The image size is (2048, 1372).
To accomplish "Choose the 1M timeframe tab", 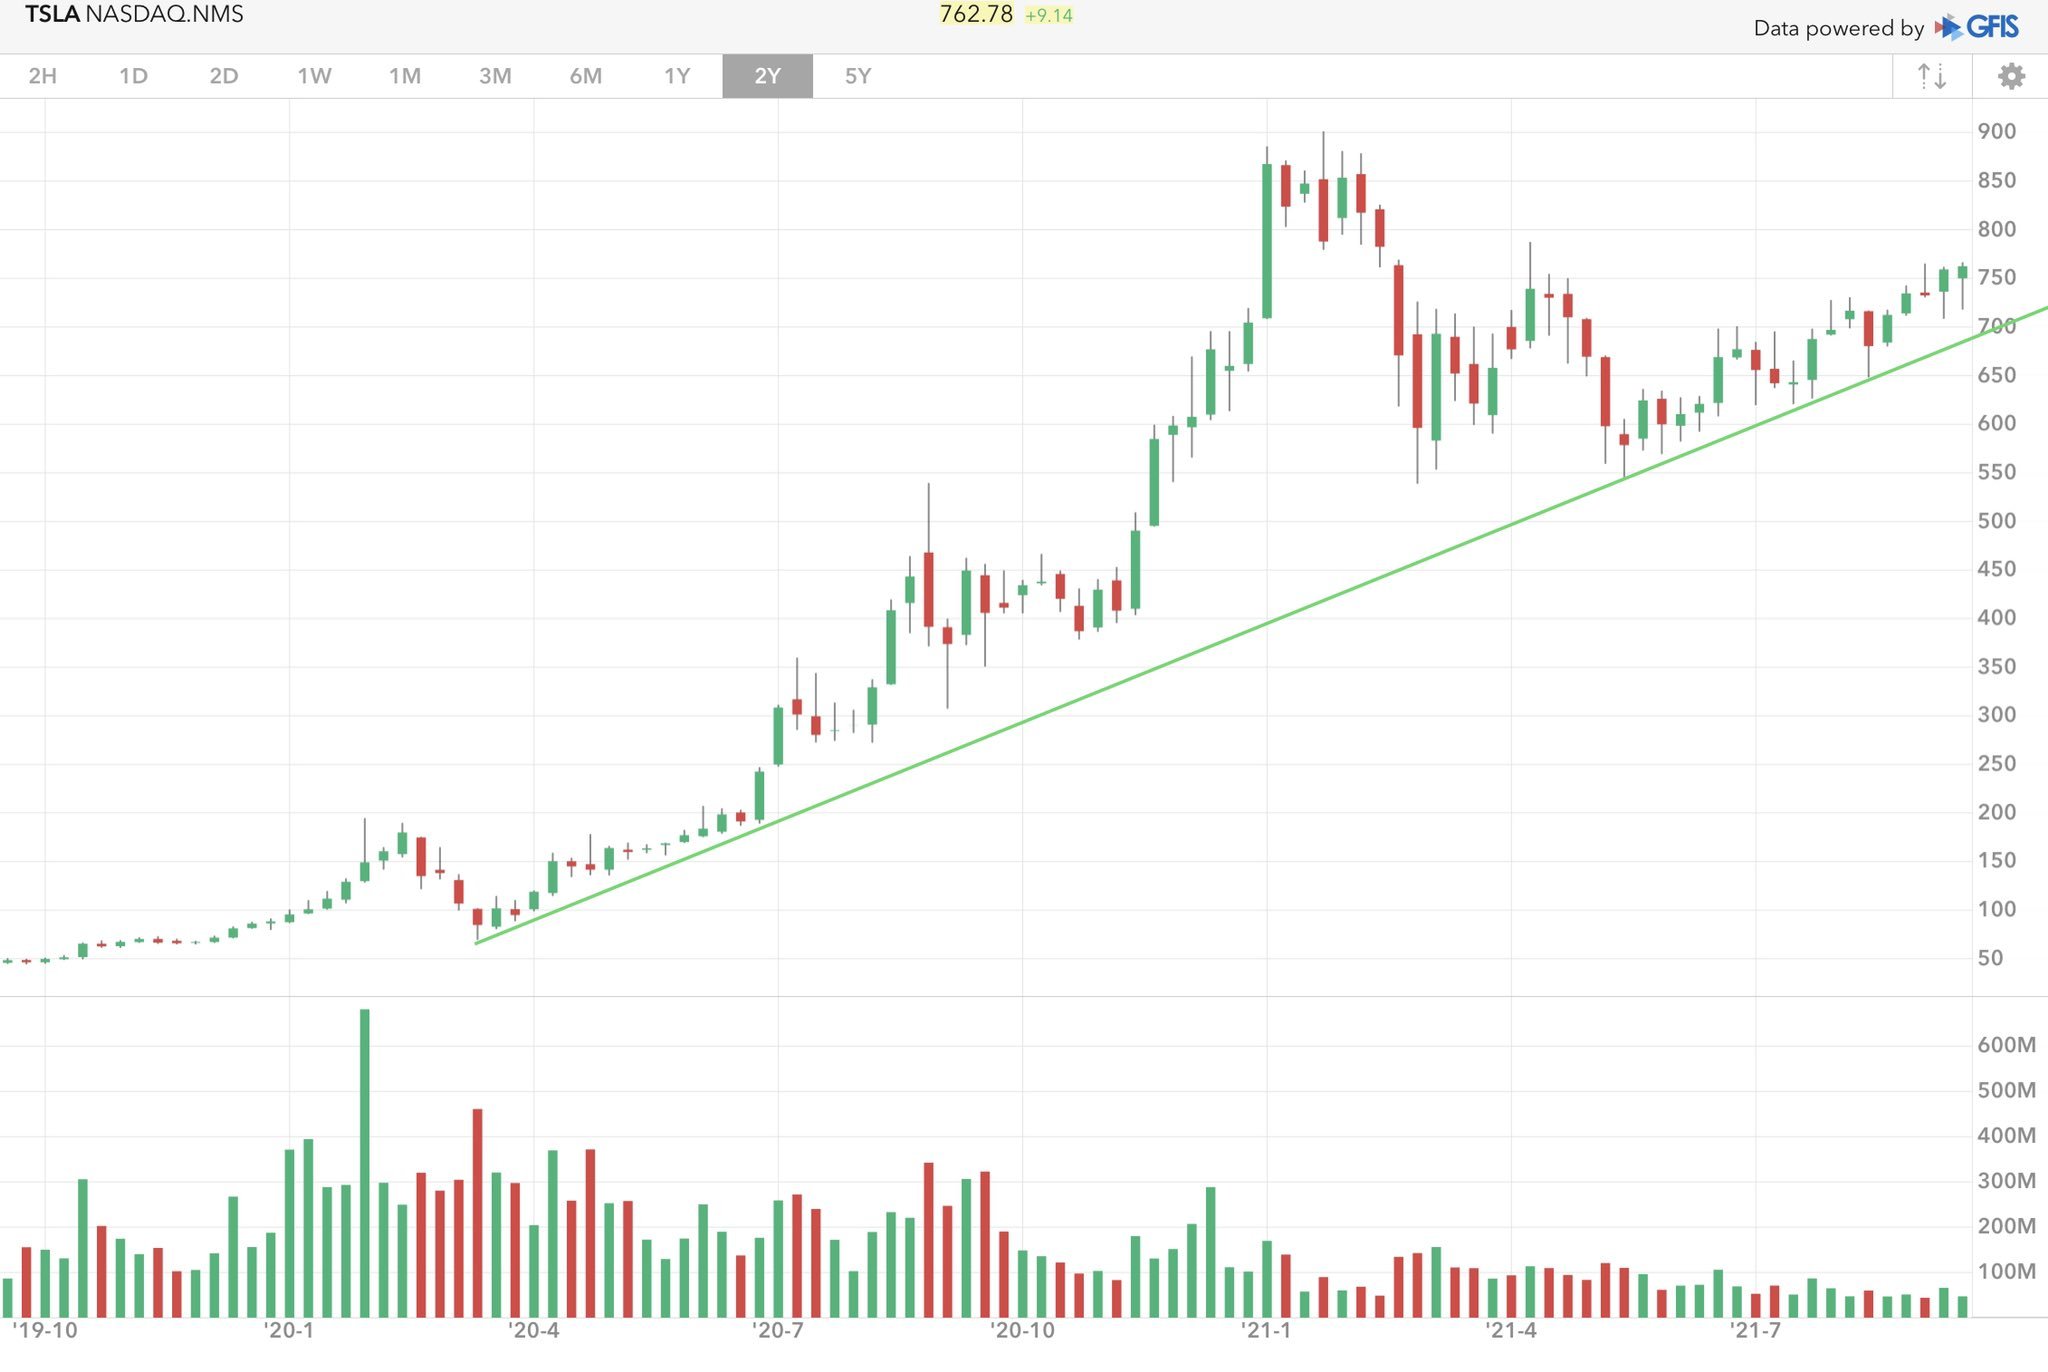I will tap(405, 76).
